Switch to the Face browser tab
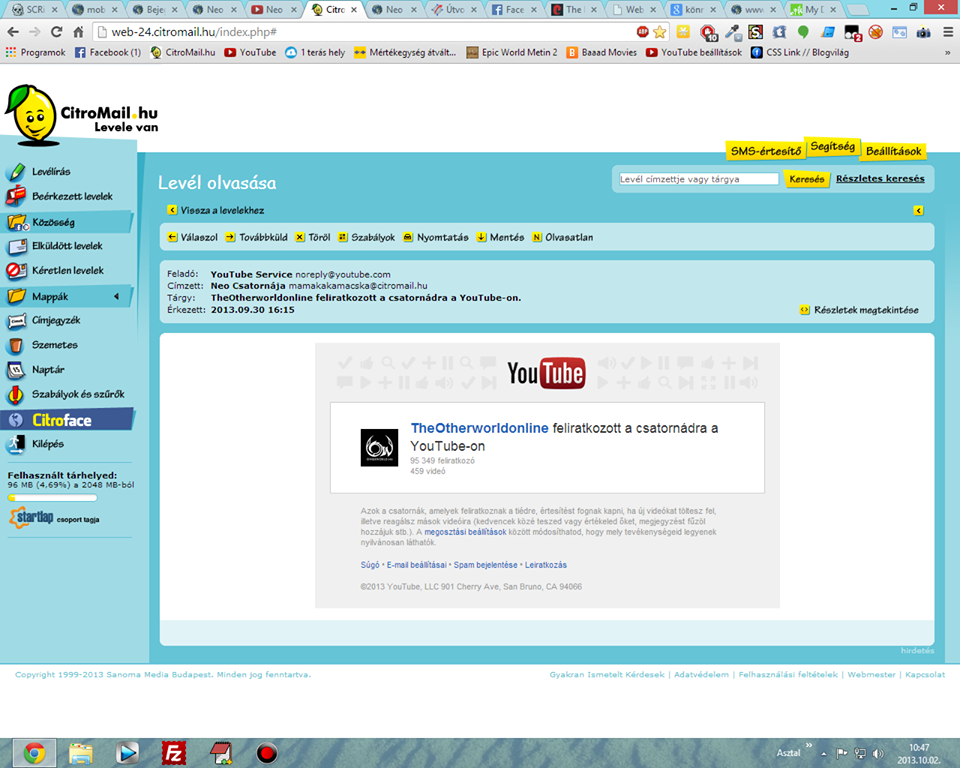Screen dimensions: 960x768 coord(516,10)
